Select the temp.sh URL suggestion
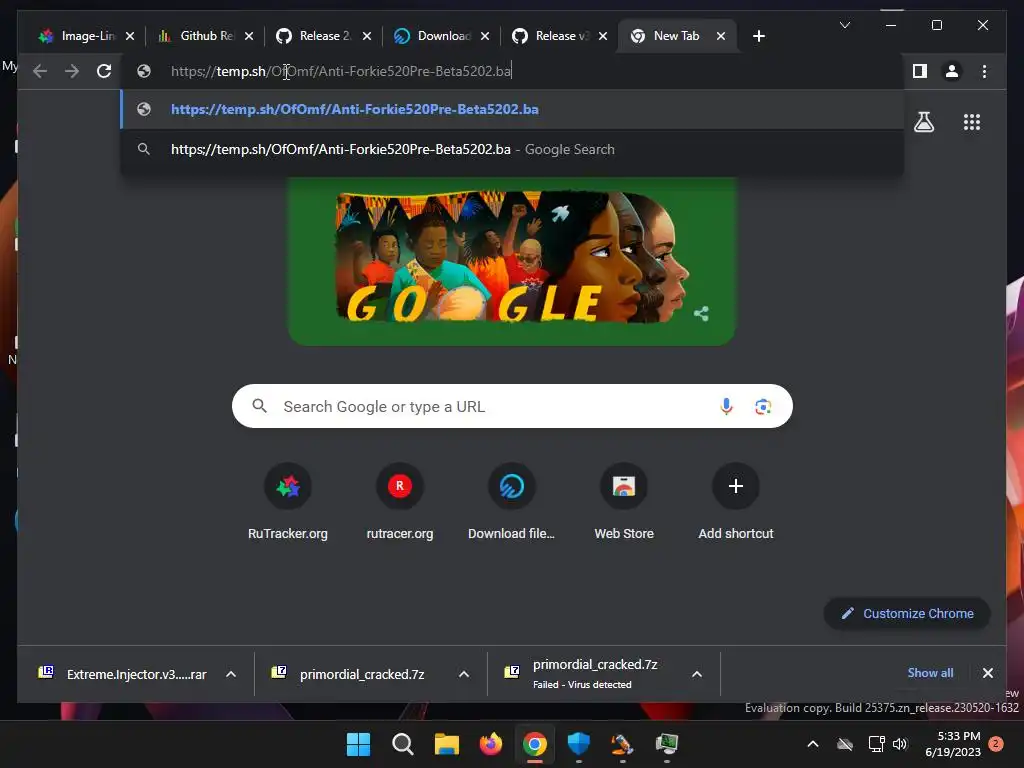Viewport: 1024px width, 768px height. [x=512, y=109]
